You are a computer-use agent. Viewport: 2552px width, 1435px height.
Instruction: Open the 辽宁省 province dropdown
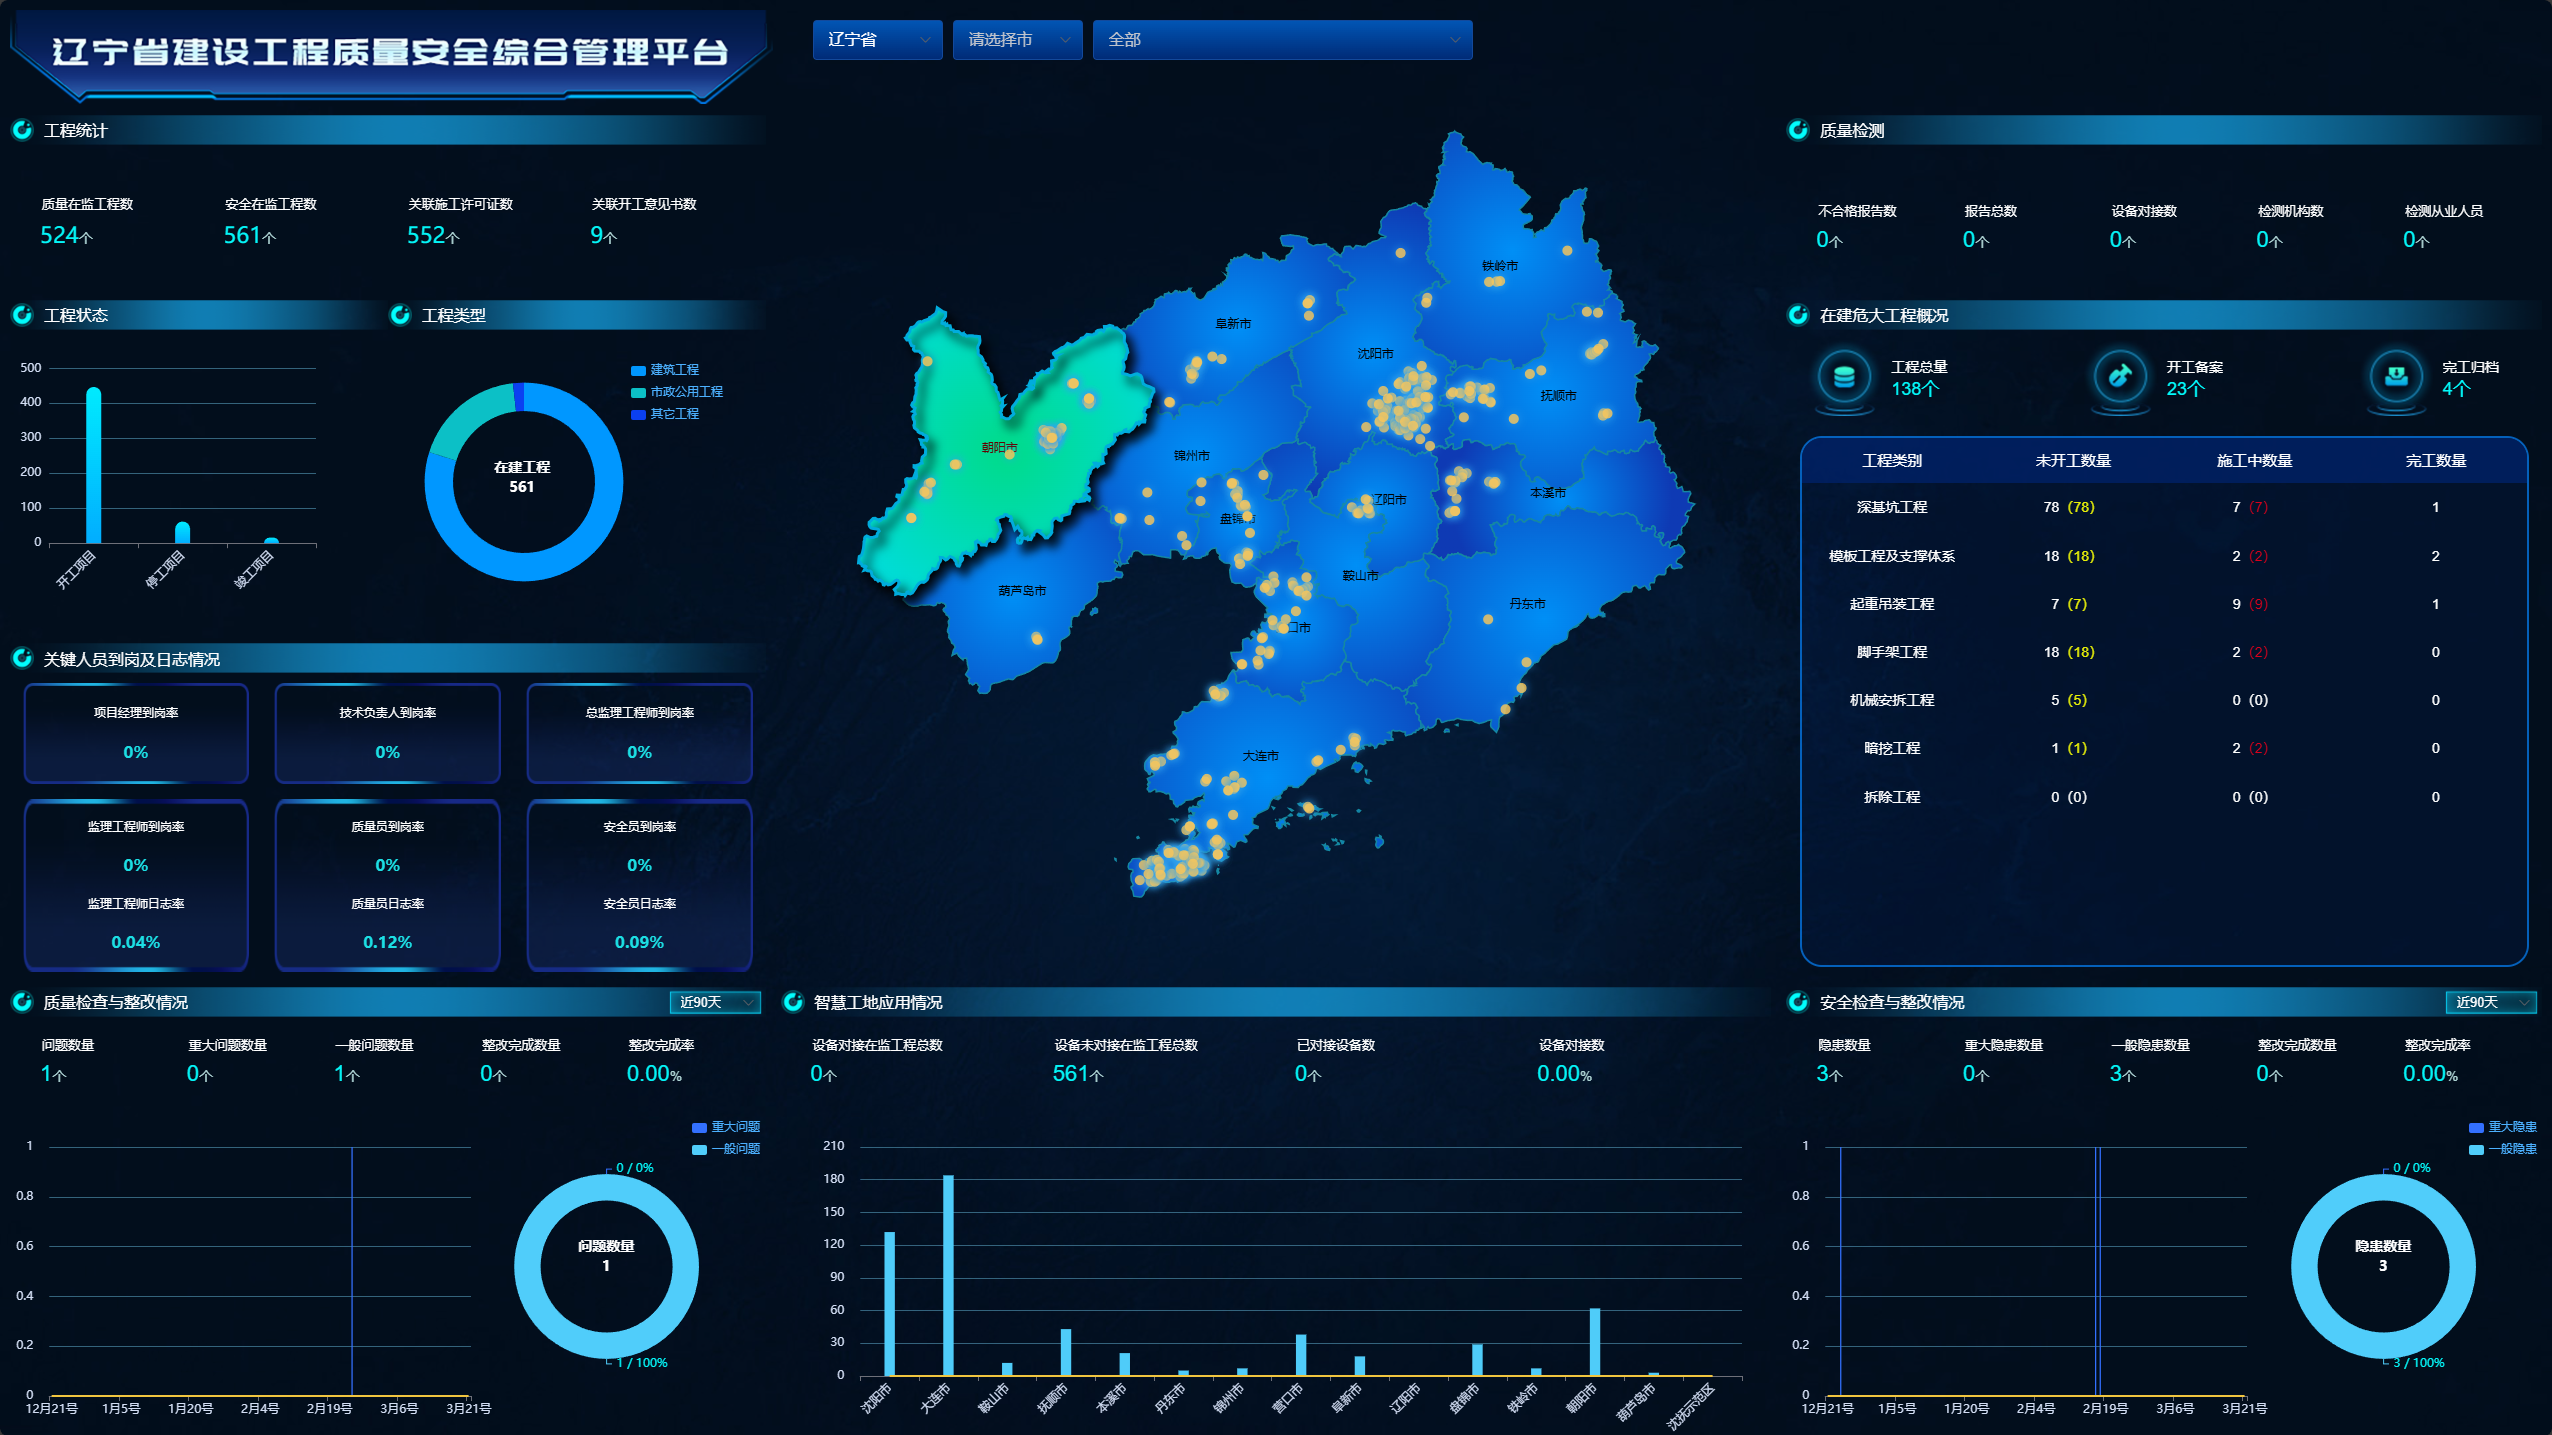coord(877,40)
